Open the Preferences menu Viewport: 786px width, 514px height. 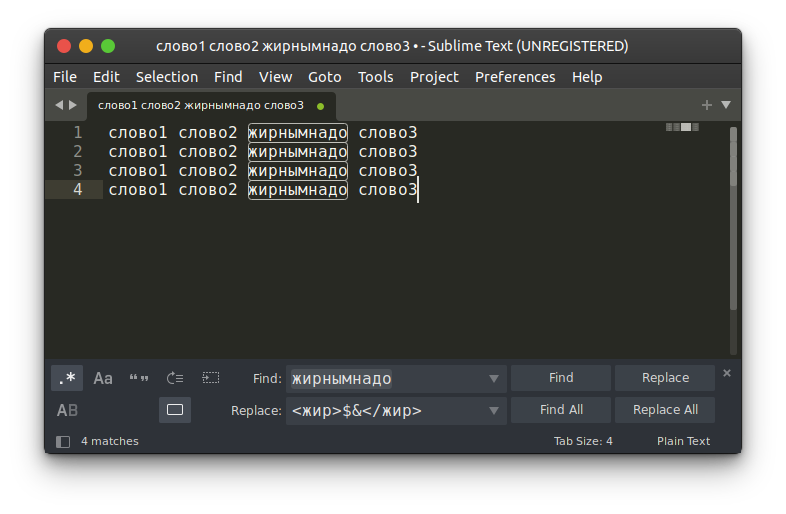pos(515,77)
